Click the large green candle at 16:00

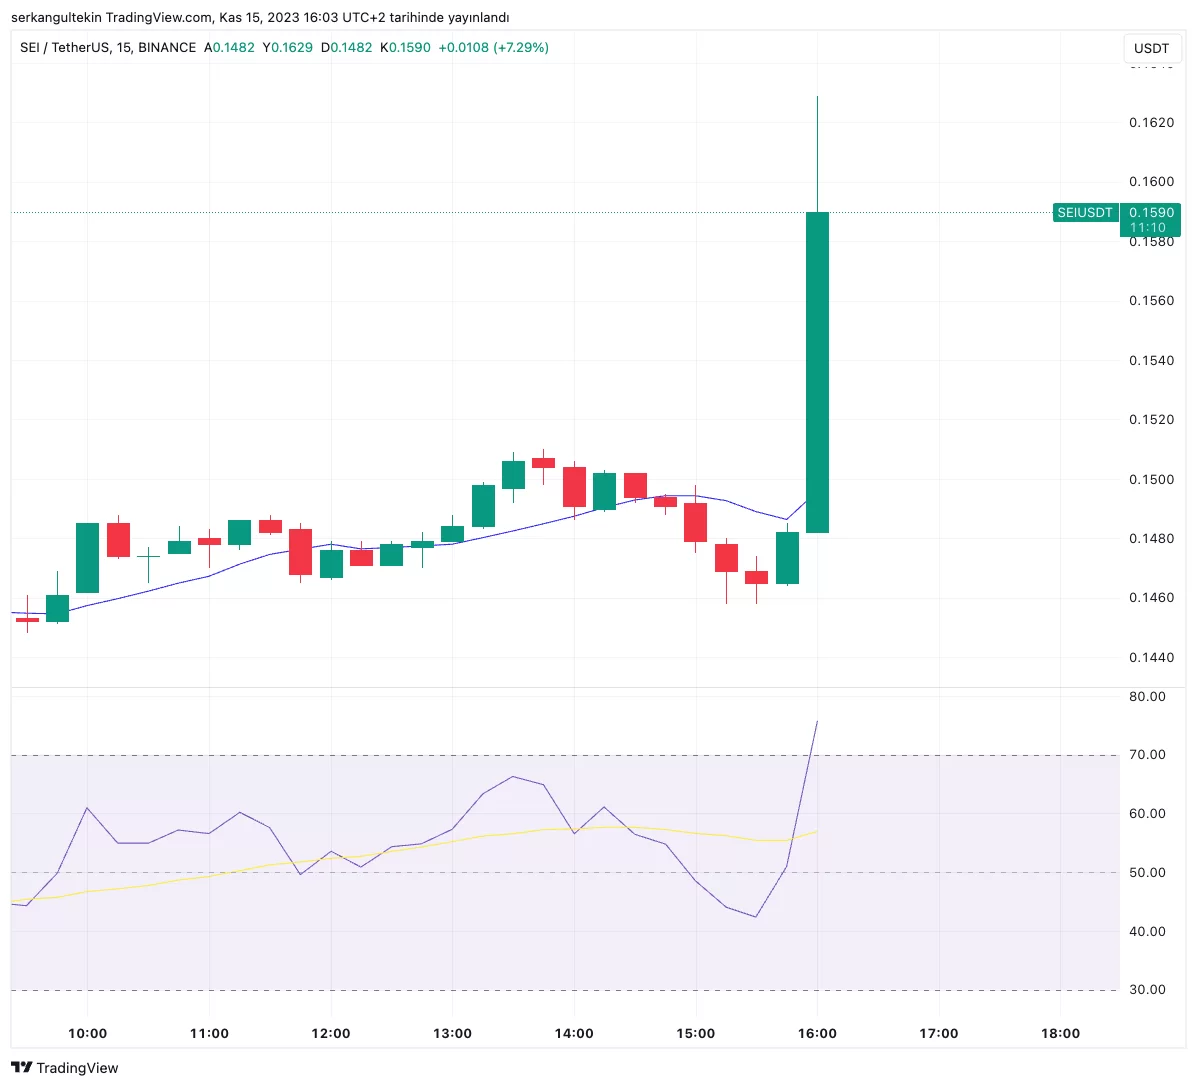(x=817, y=372)
